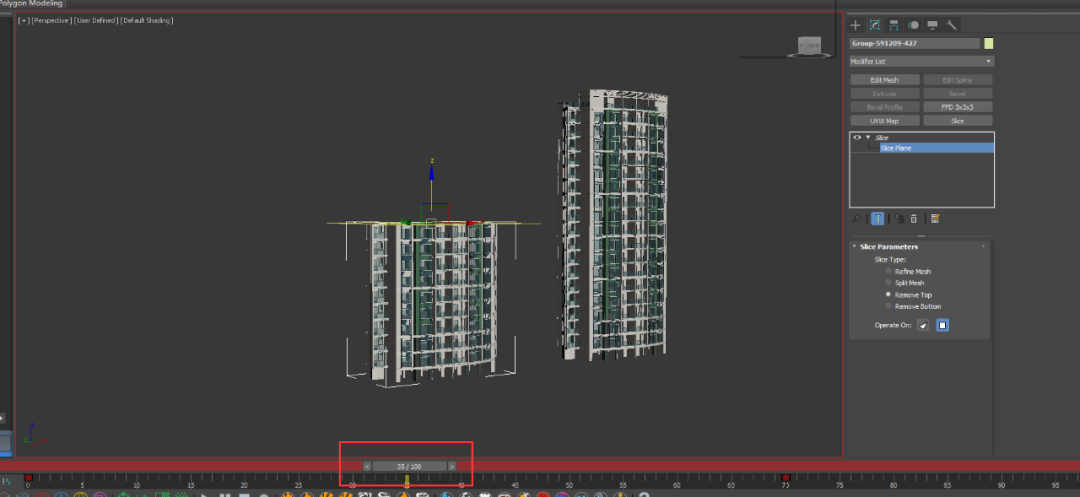Click Make Unique icon in stack tools

pyautogui.click(x=900, y=219)
